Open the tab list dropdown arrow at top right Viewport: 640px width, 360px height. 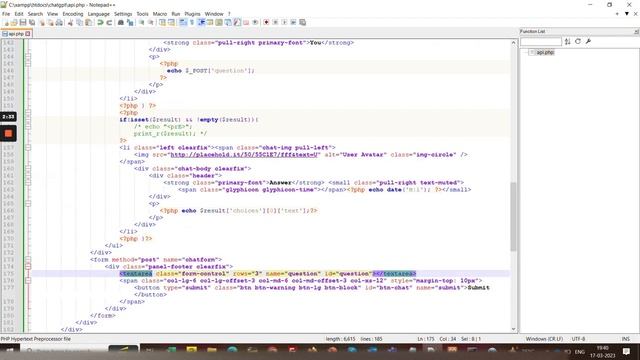pyautogui.click(x=627, y=14)
